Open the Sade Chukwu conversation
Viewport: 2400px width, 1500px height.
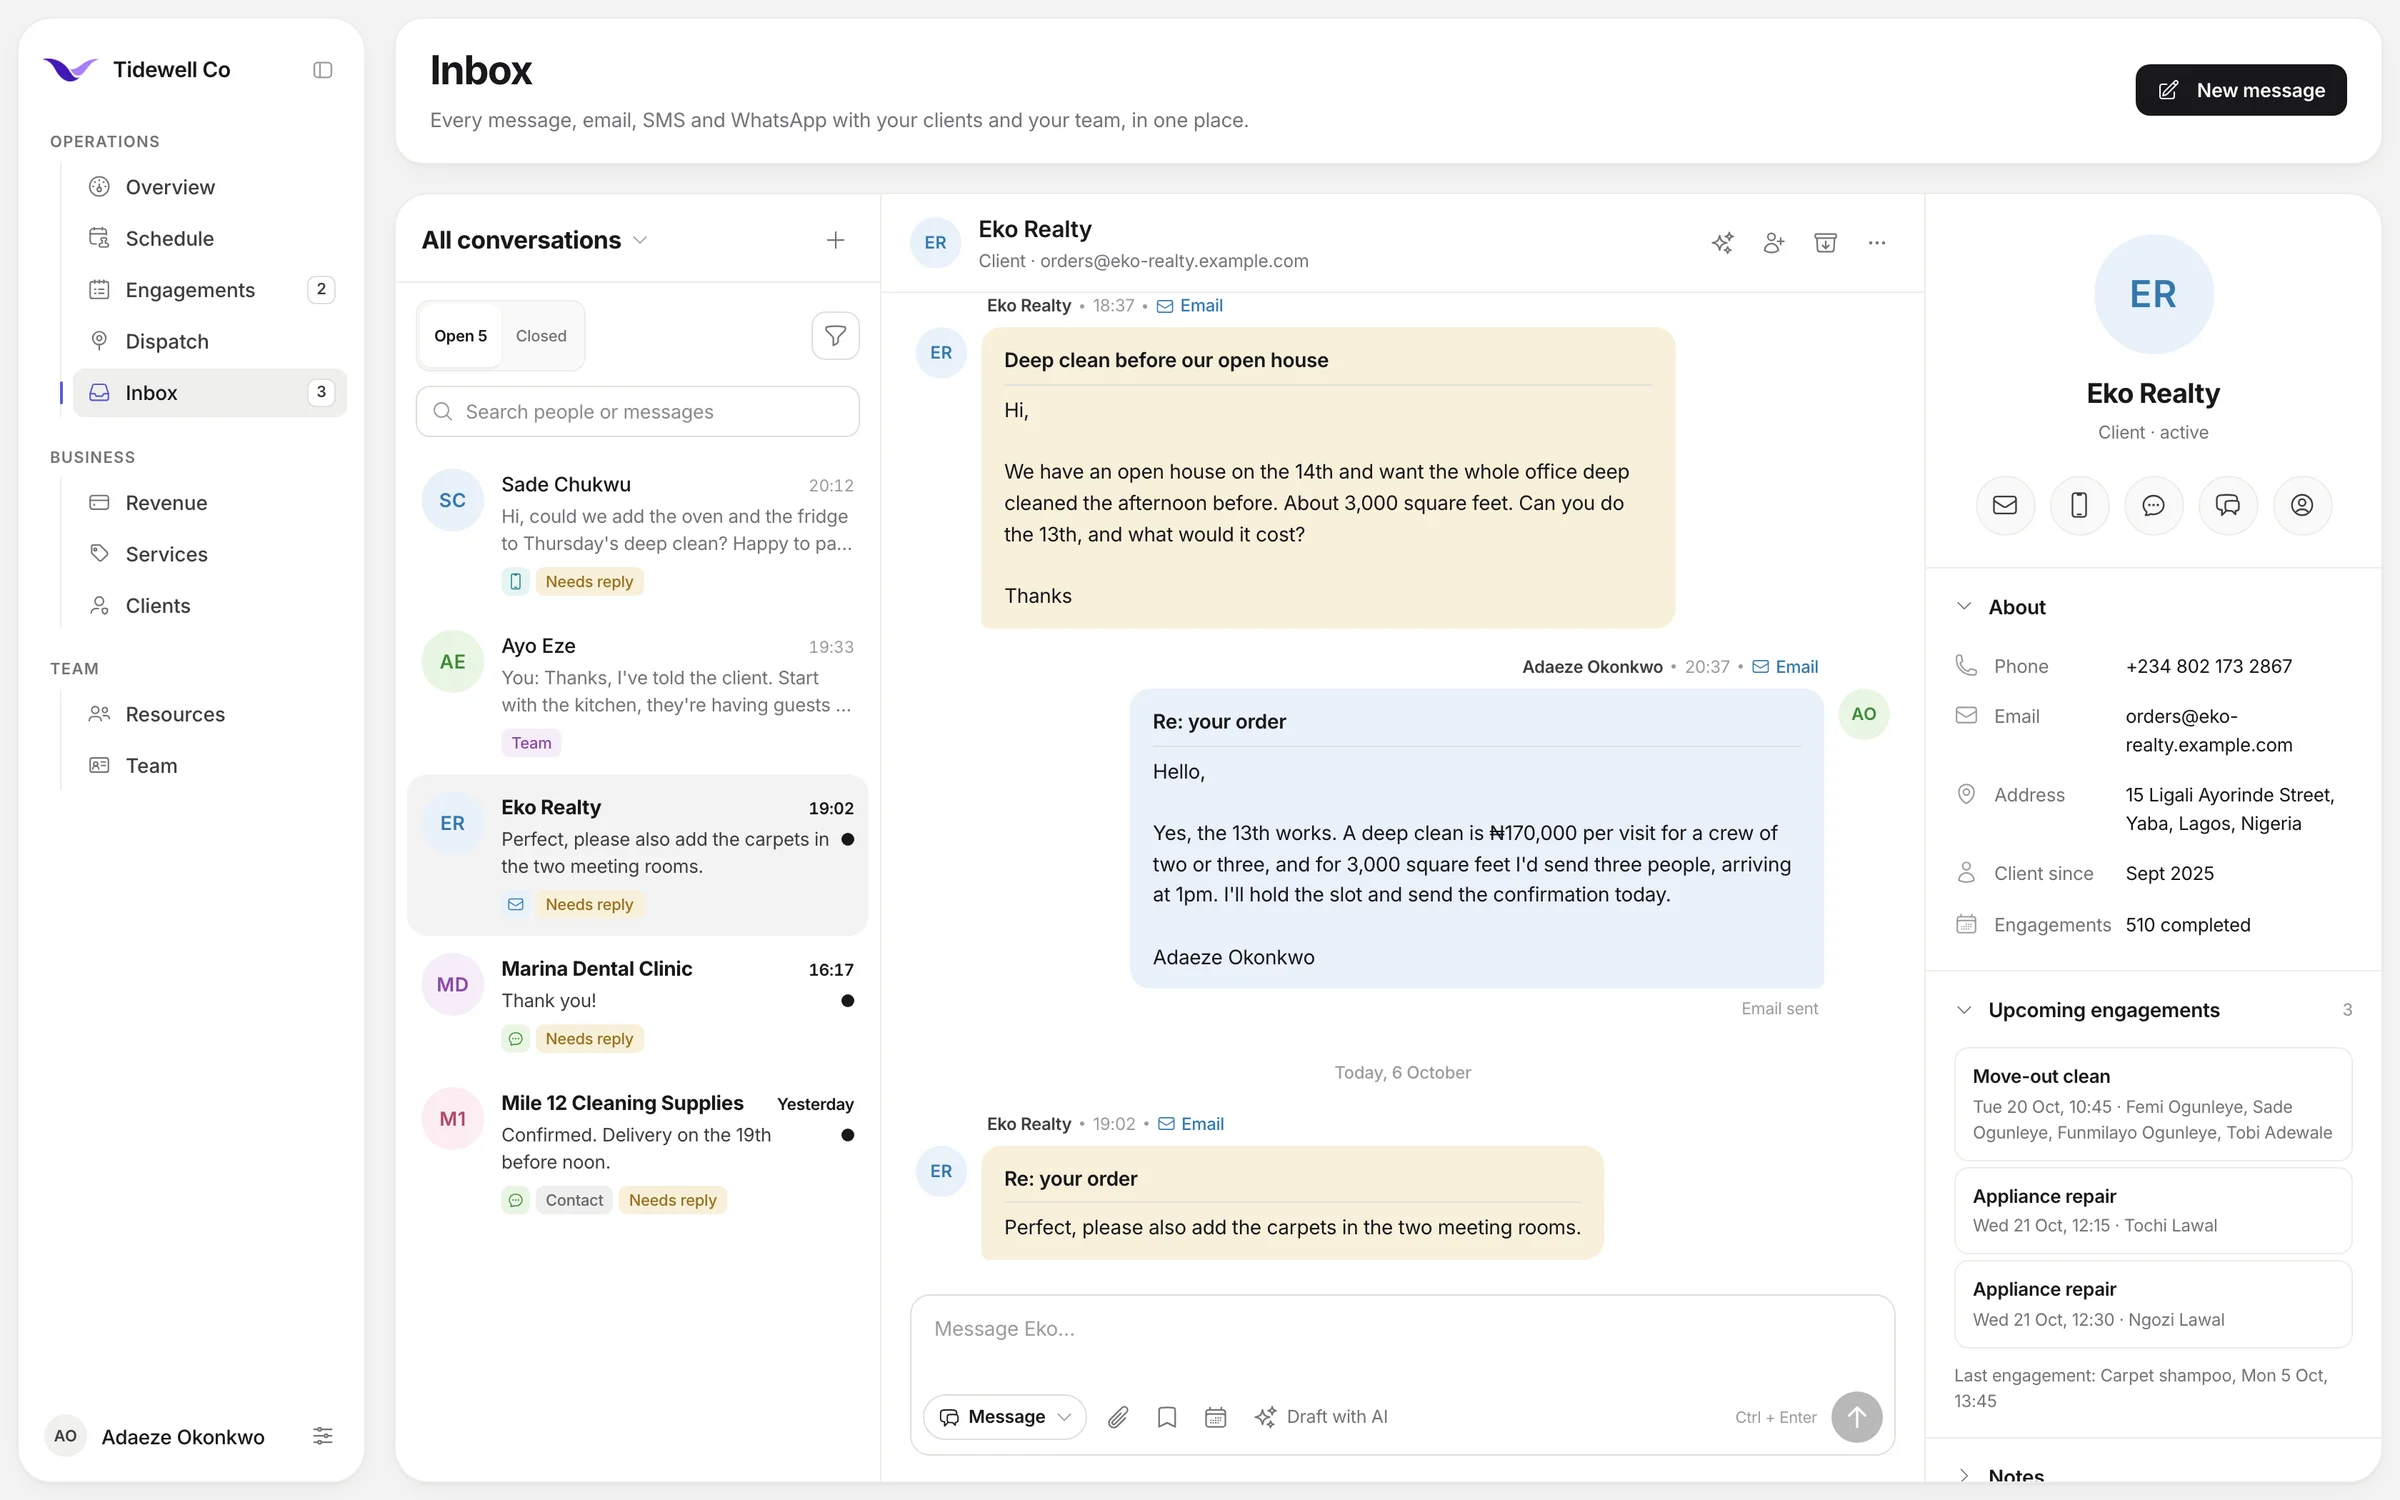click(x=637, y=533)
